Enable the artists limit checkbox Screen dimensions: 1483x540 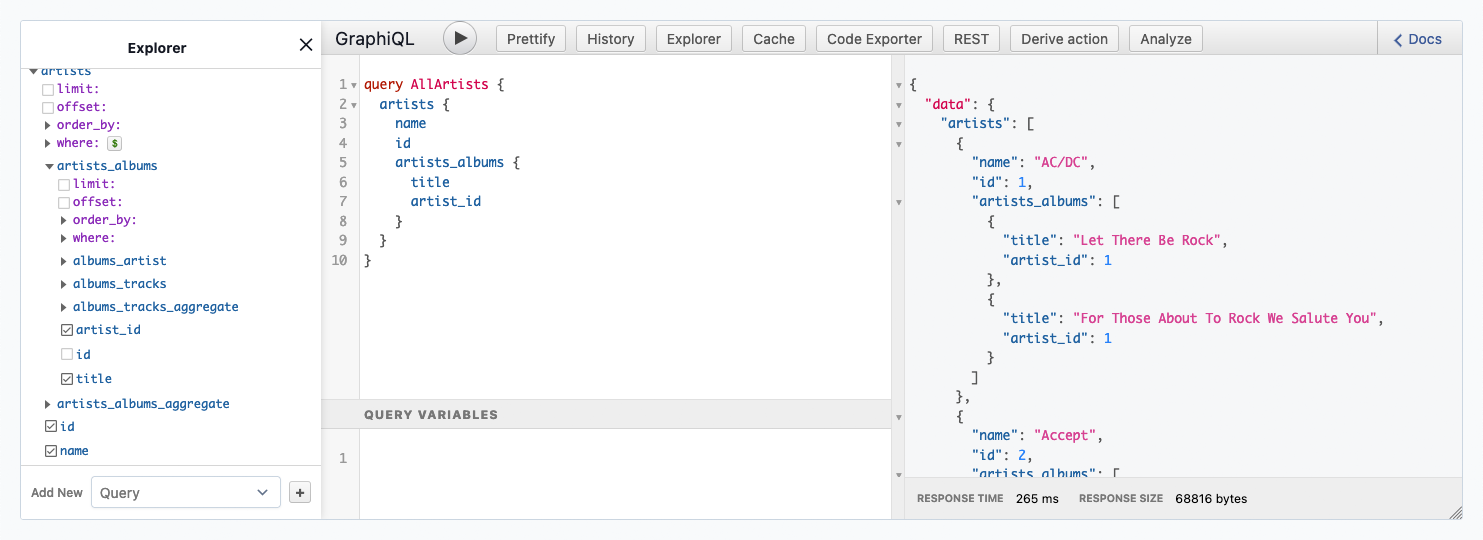[48, 89]
